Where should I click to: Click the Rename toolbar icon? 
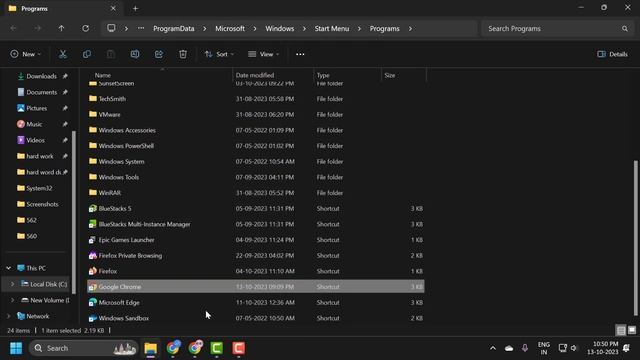tap(135, 54)
